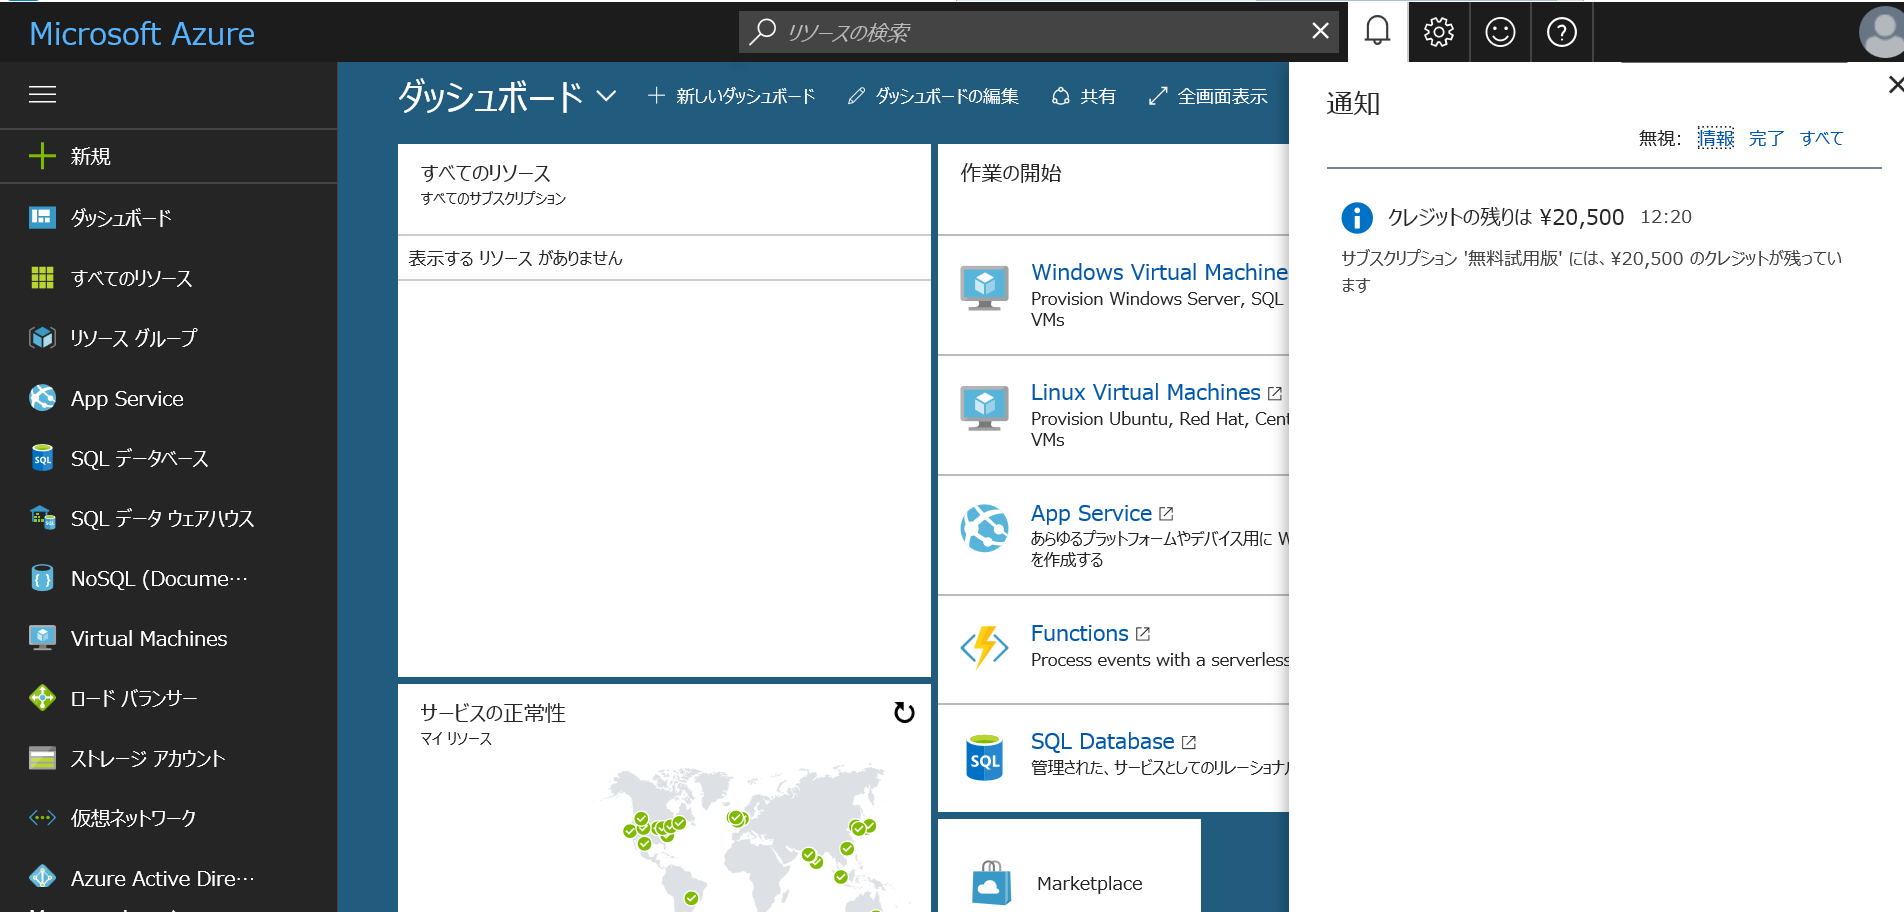Screen dimensions: 1904x912
Task: Select すべてのリソース in sidebar menu
Action: pyautogui.click(x=168, y=277)
